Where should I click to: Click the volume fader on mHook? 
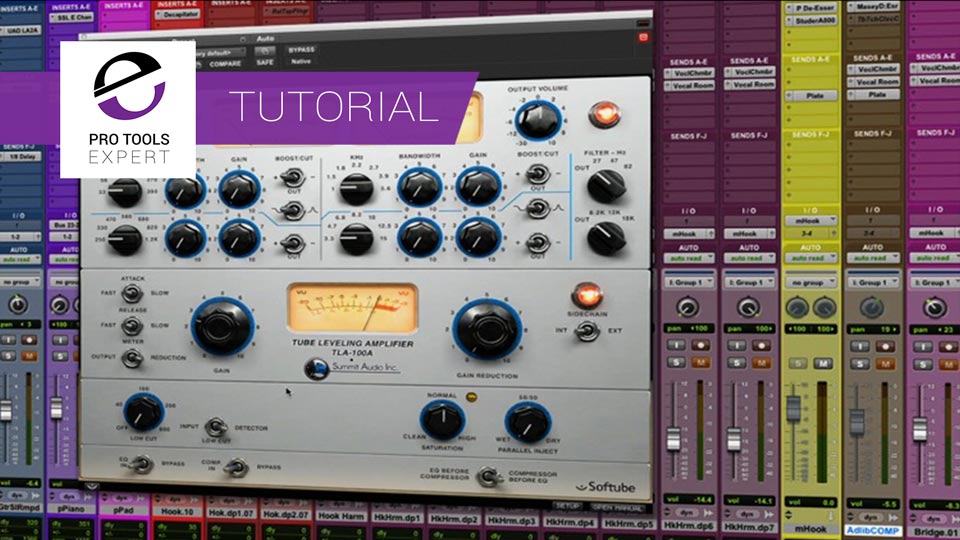point(794,409)
